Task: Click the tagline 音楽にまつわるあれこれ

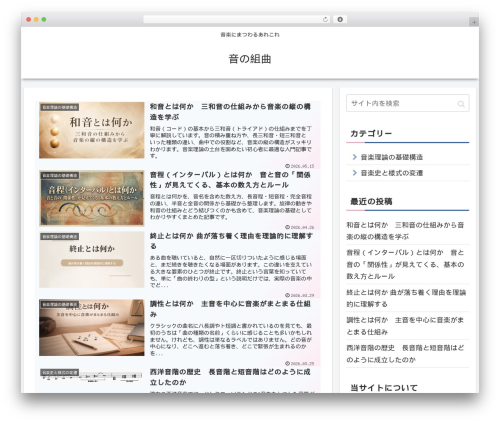Action: 250,34
